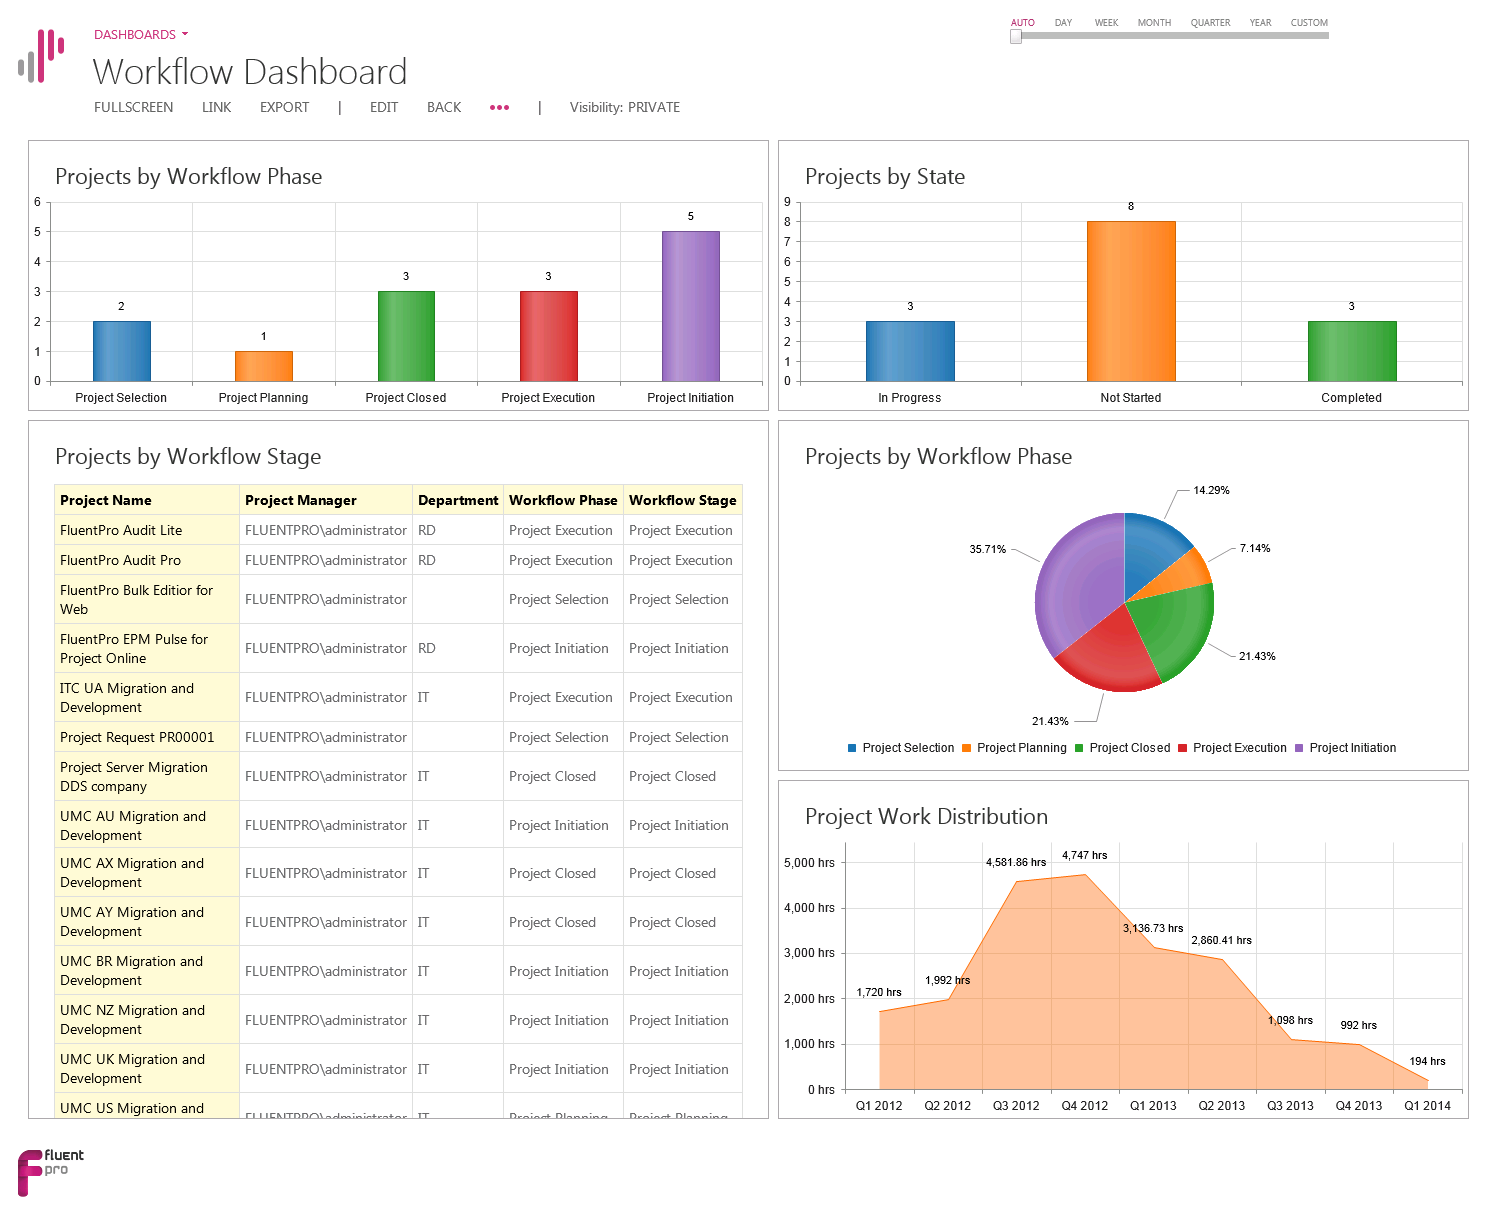
Task: Switch to the QUARTER view
Action: 1210,22
